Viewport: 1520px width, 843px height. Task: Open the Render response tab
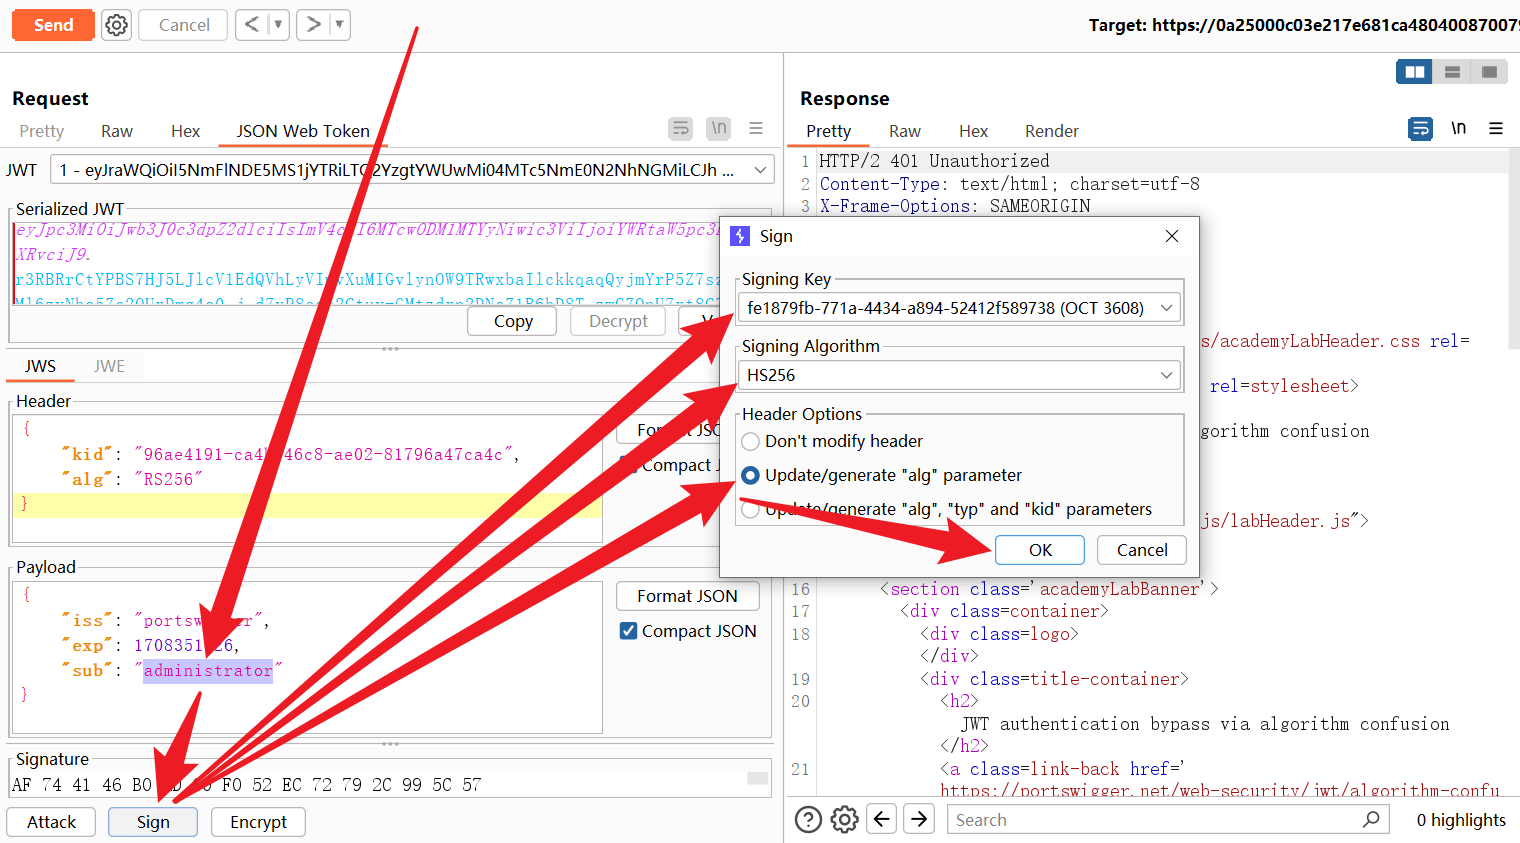point(1051,131)
